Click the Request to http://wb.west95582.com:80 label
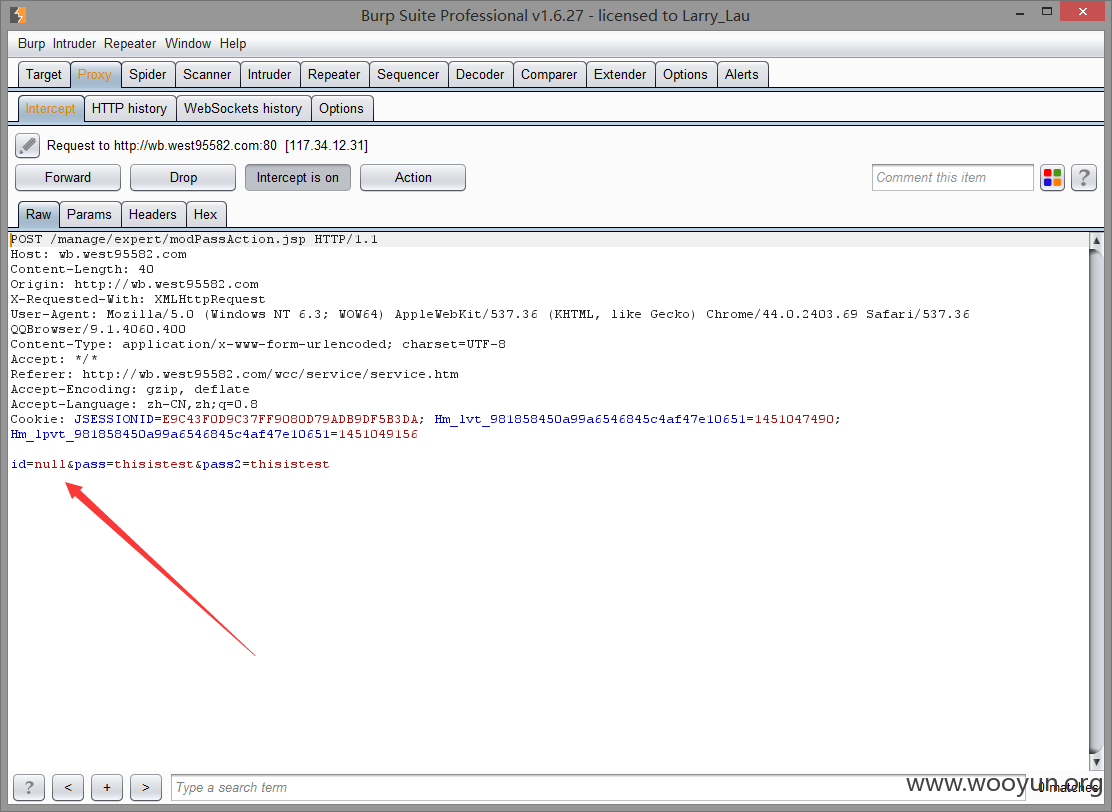Image resolution: width=1112 pixels, height=812 pixels. 207,145
